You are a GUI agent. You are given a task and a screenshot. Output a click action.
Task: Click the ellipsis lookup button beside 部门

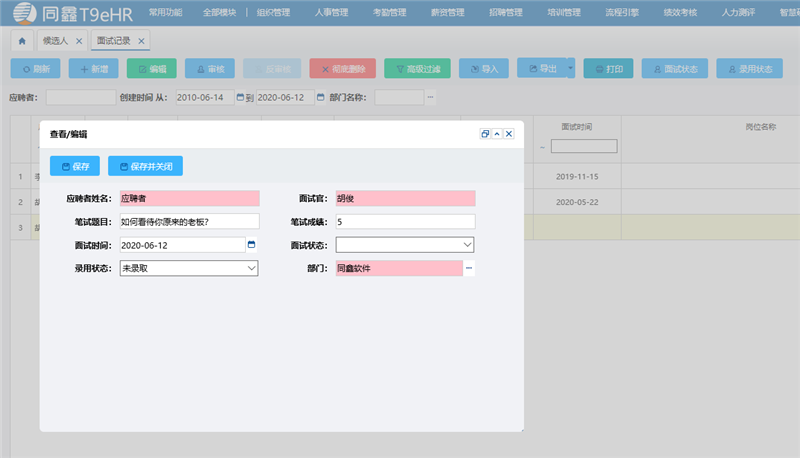(x=469, y=268)
